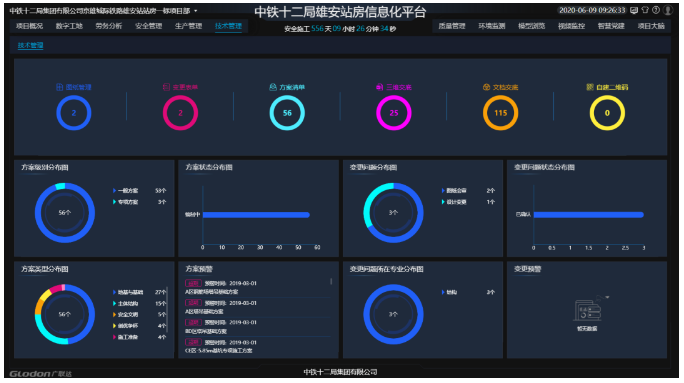
Task: Open 项目概况 menu item
Action: [30, 26]
